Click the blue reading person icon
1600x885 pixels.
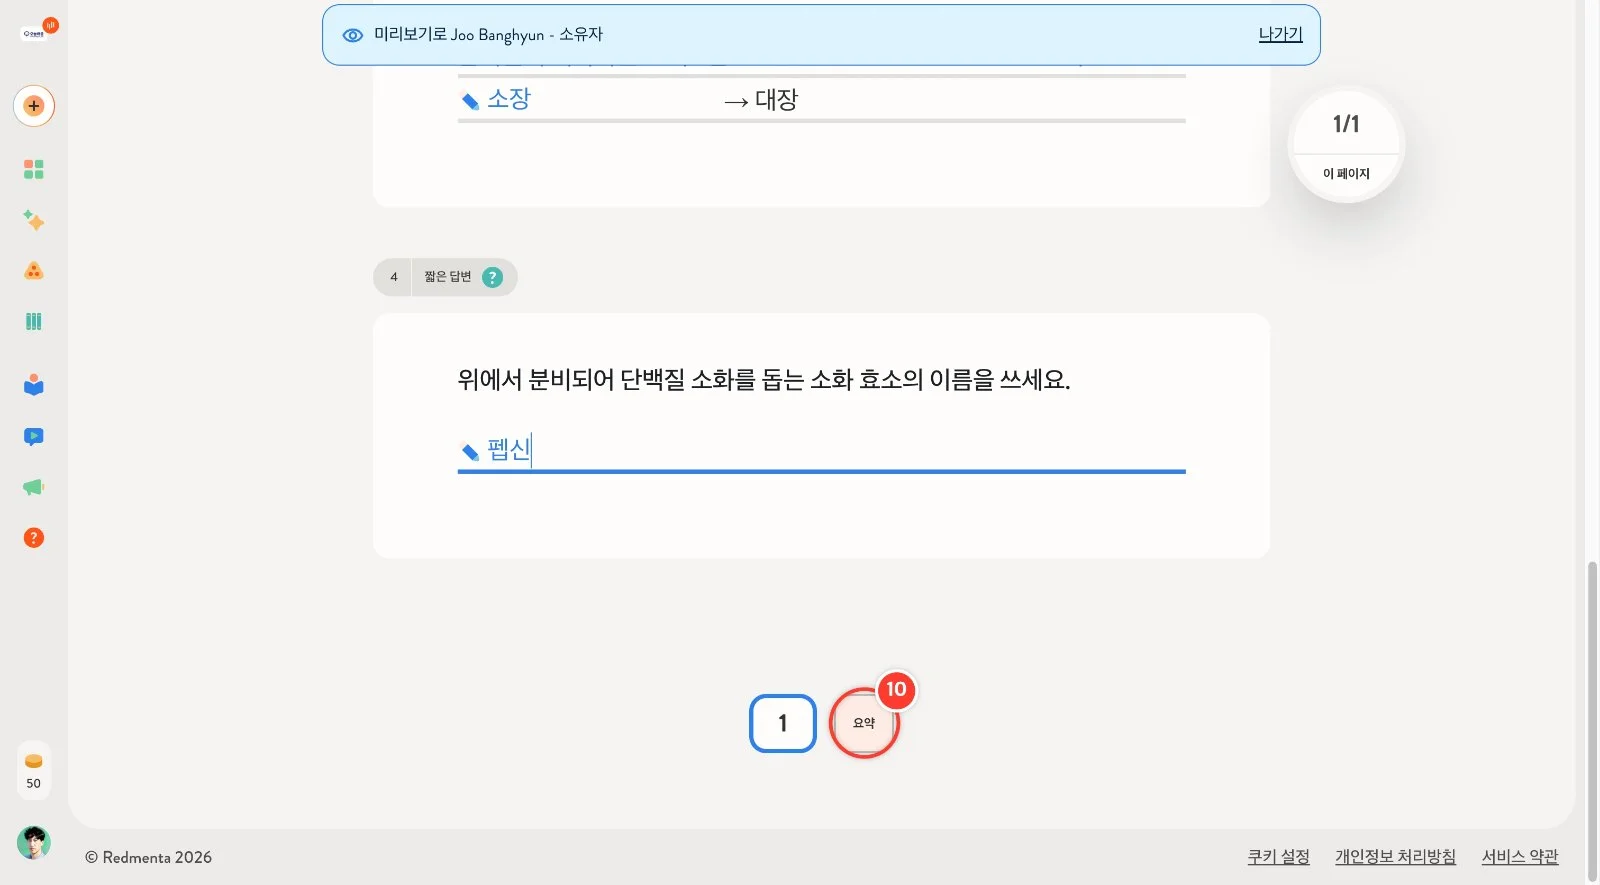[34, 385]
